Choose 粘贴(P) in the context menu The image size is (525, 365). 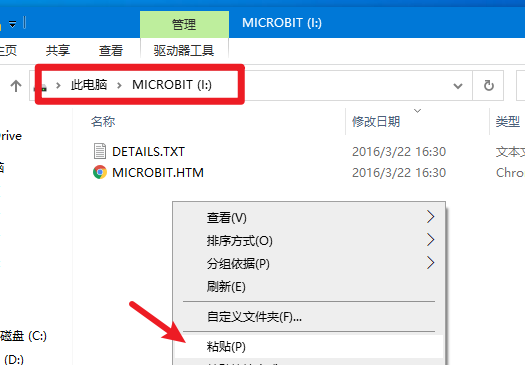click(x=309, y=346)
